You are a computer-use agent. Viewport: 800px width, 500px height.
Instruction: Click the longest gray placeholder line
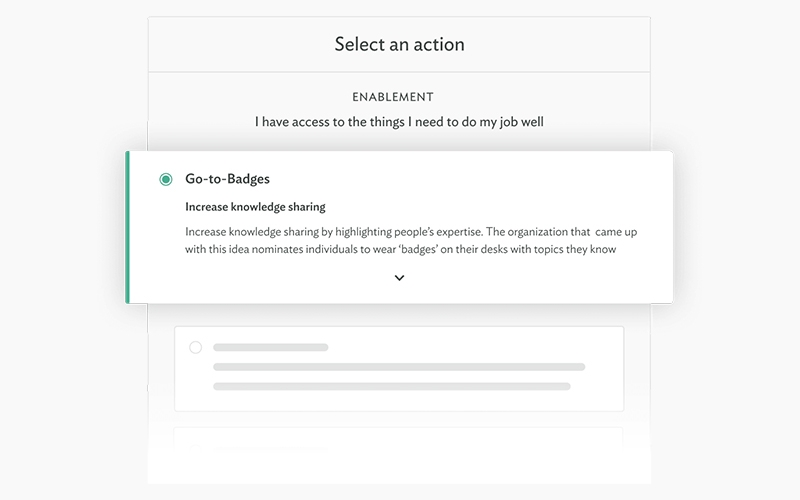[399, 367]
